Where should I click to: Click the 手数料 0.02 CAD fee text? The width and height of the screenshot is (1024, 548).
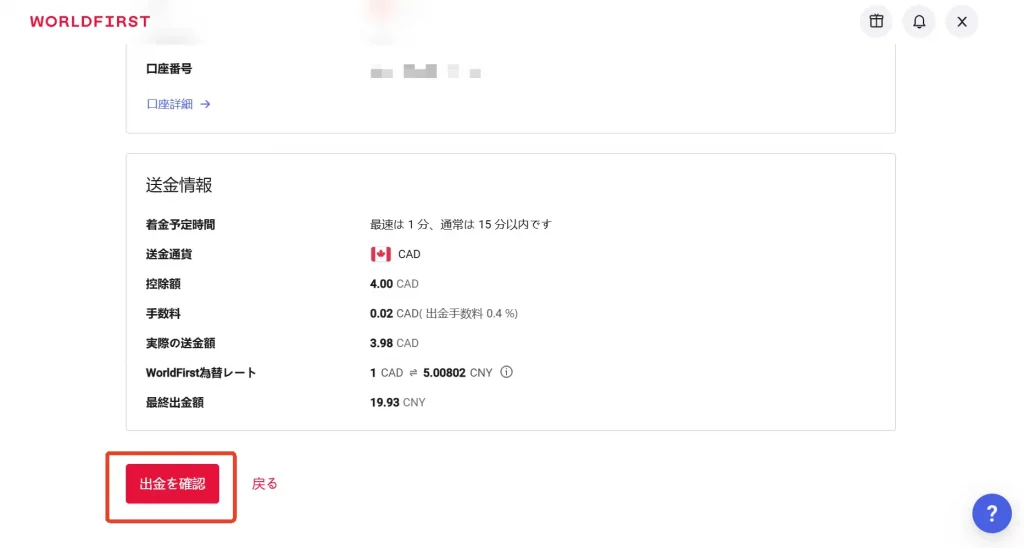point(444,314)
